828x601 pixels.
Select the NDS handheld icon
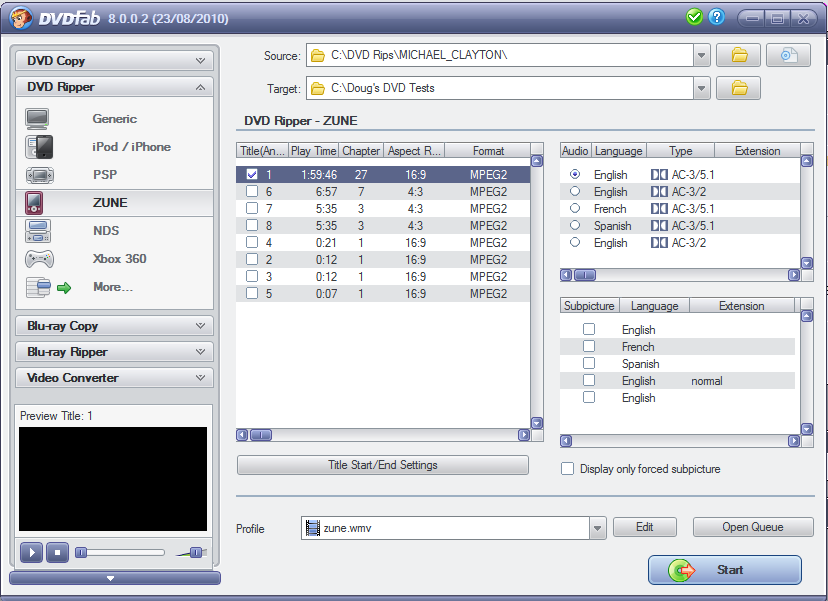(x=38, y=231)
